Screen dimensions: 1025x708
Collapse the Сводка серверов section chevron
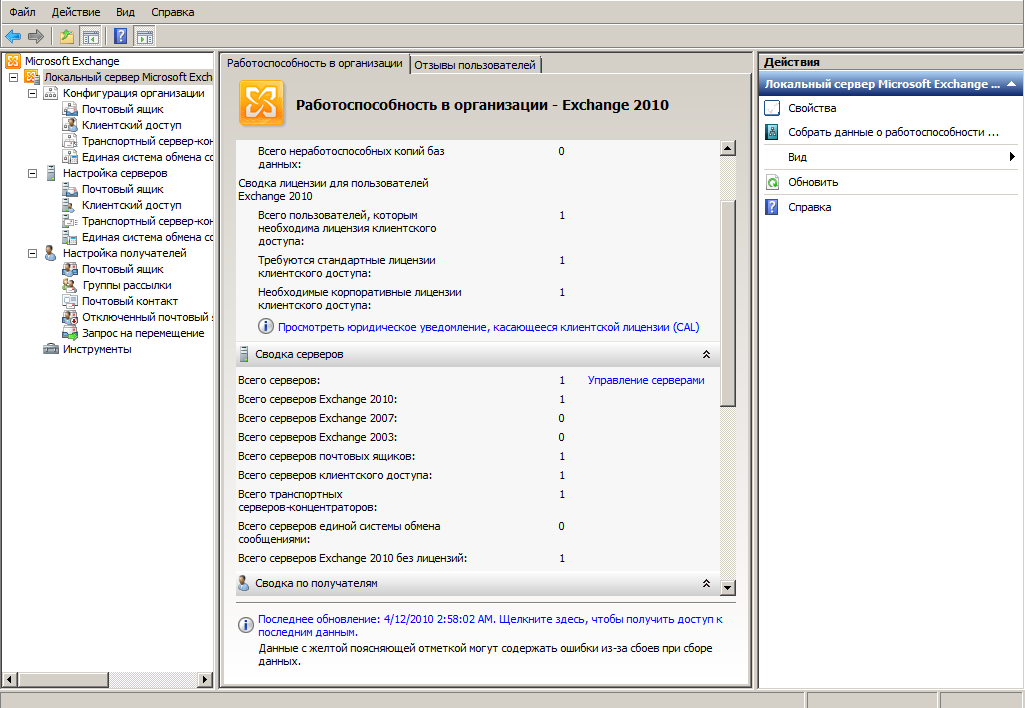coord(706,354)
